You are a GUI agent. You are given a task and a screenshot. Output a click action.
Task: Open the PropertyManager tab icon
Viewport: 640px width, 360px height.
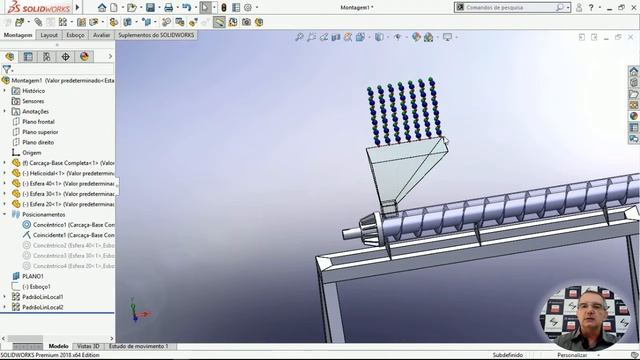pos(28,56)
